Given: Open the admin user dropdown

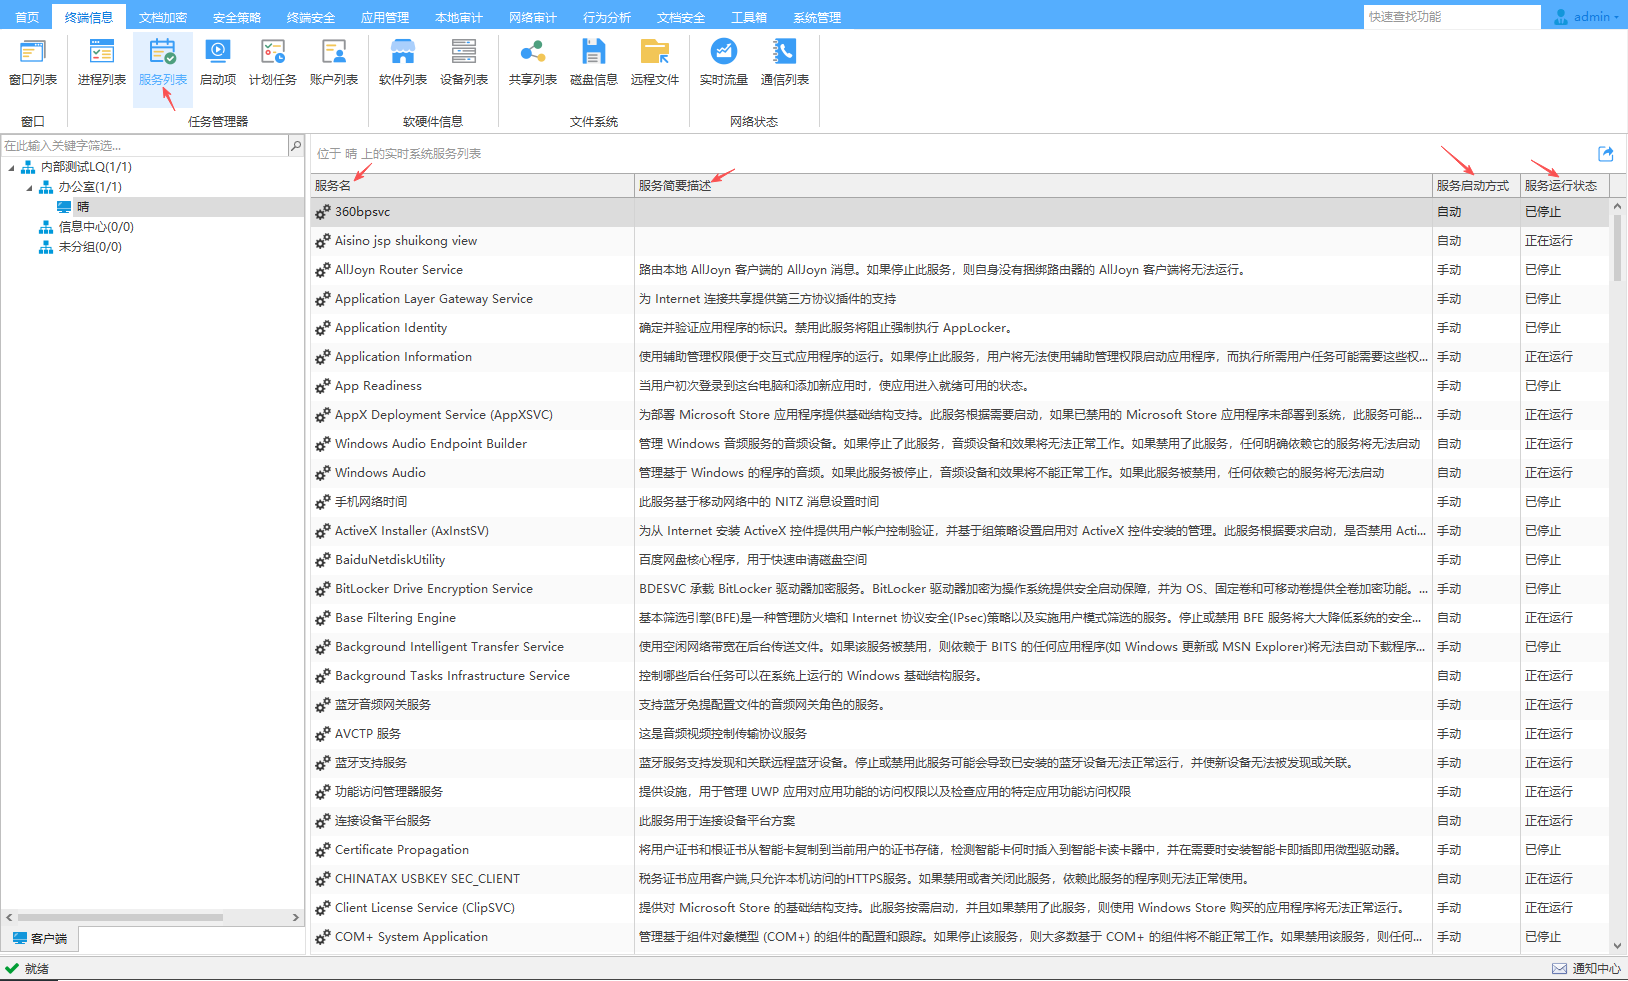Looking at the screenshot, I should (x=1587, y=17).
